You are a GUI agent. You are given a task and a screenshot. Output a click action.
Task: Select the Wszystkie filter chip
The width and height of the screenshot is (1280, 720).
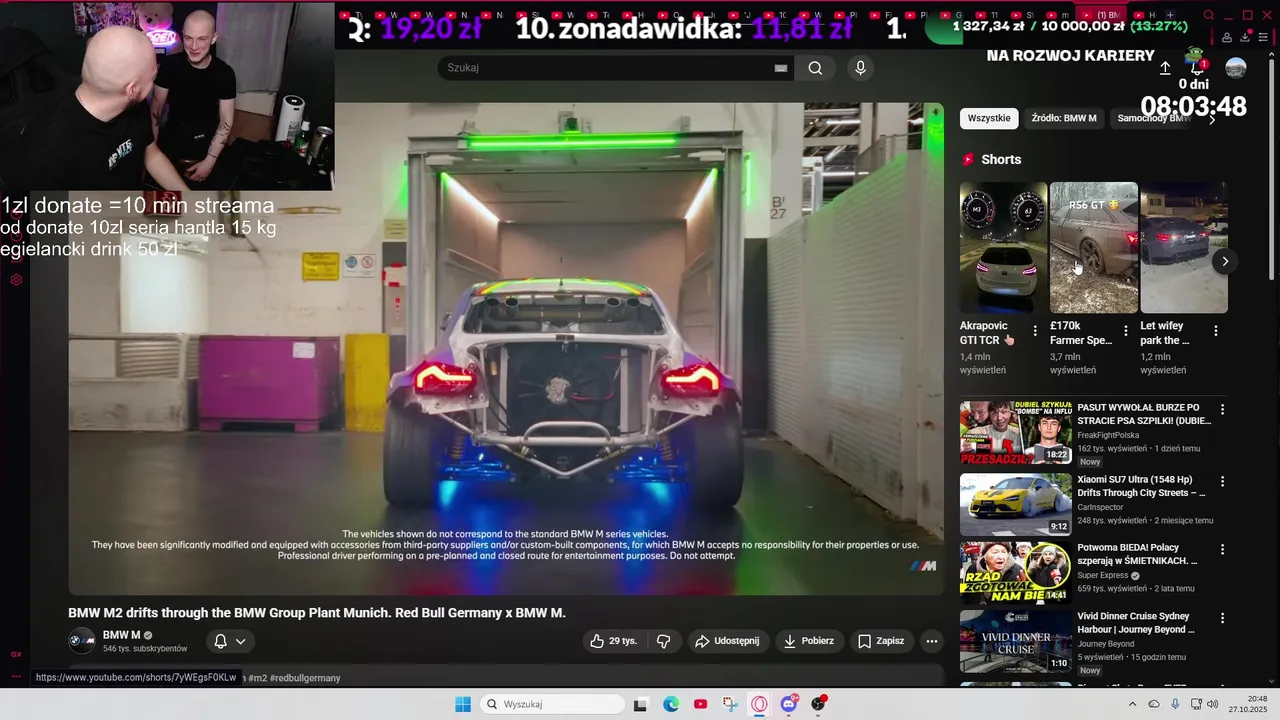coord(989,118)
